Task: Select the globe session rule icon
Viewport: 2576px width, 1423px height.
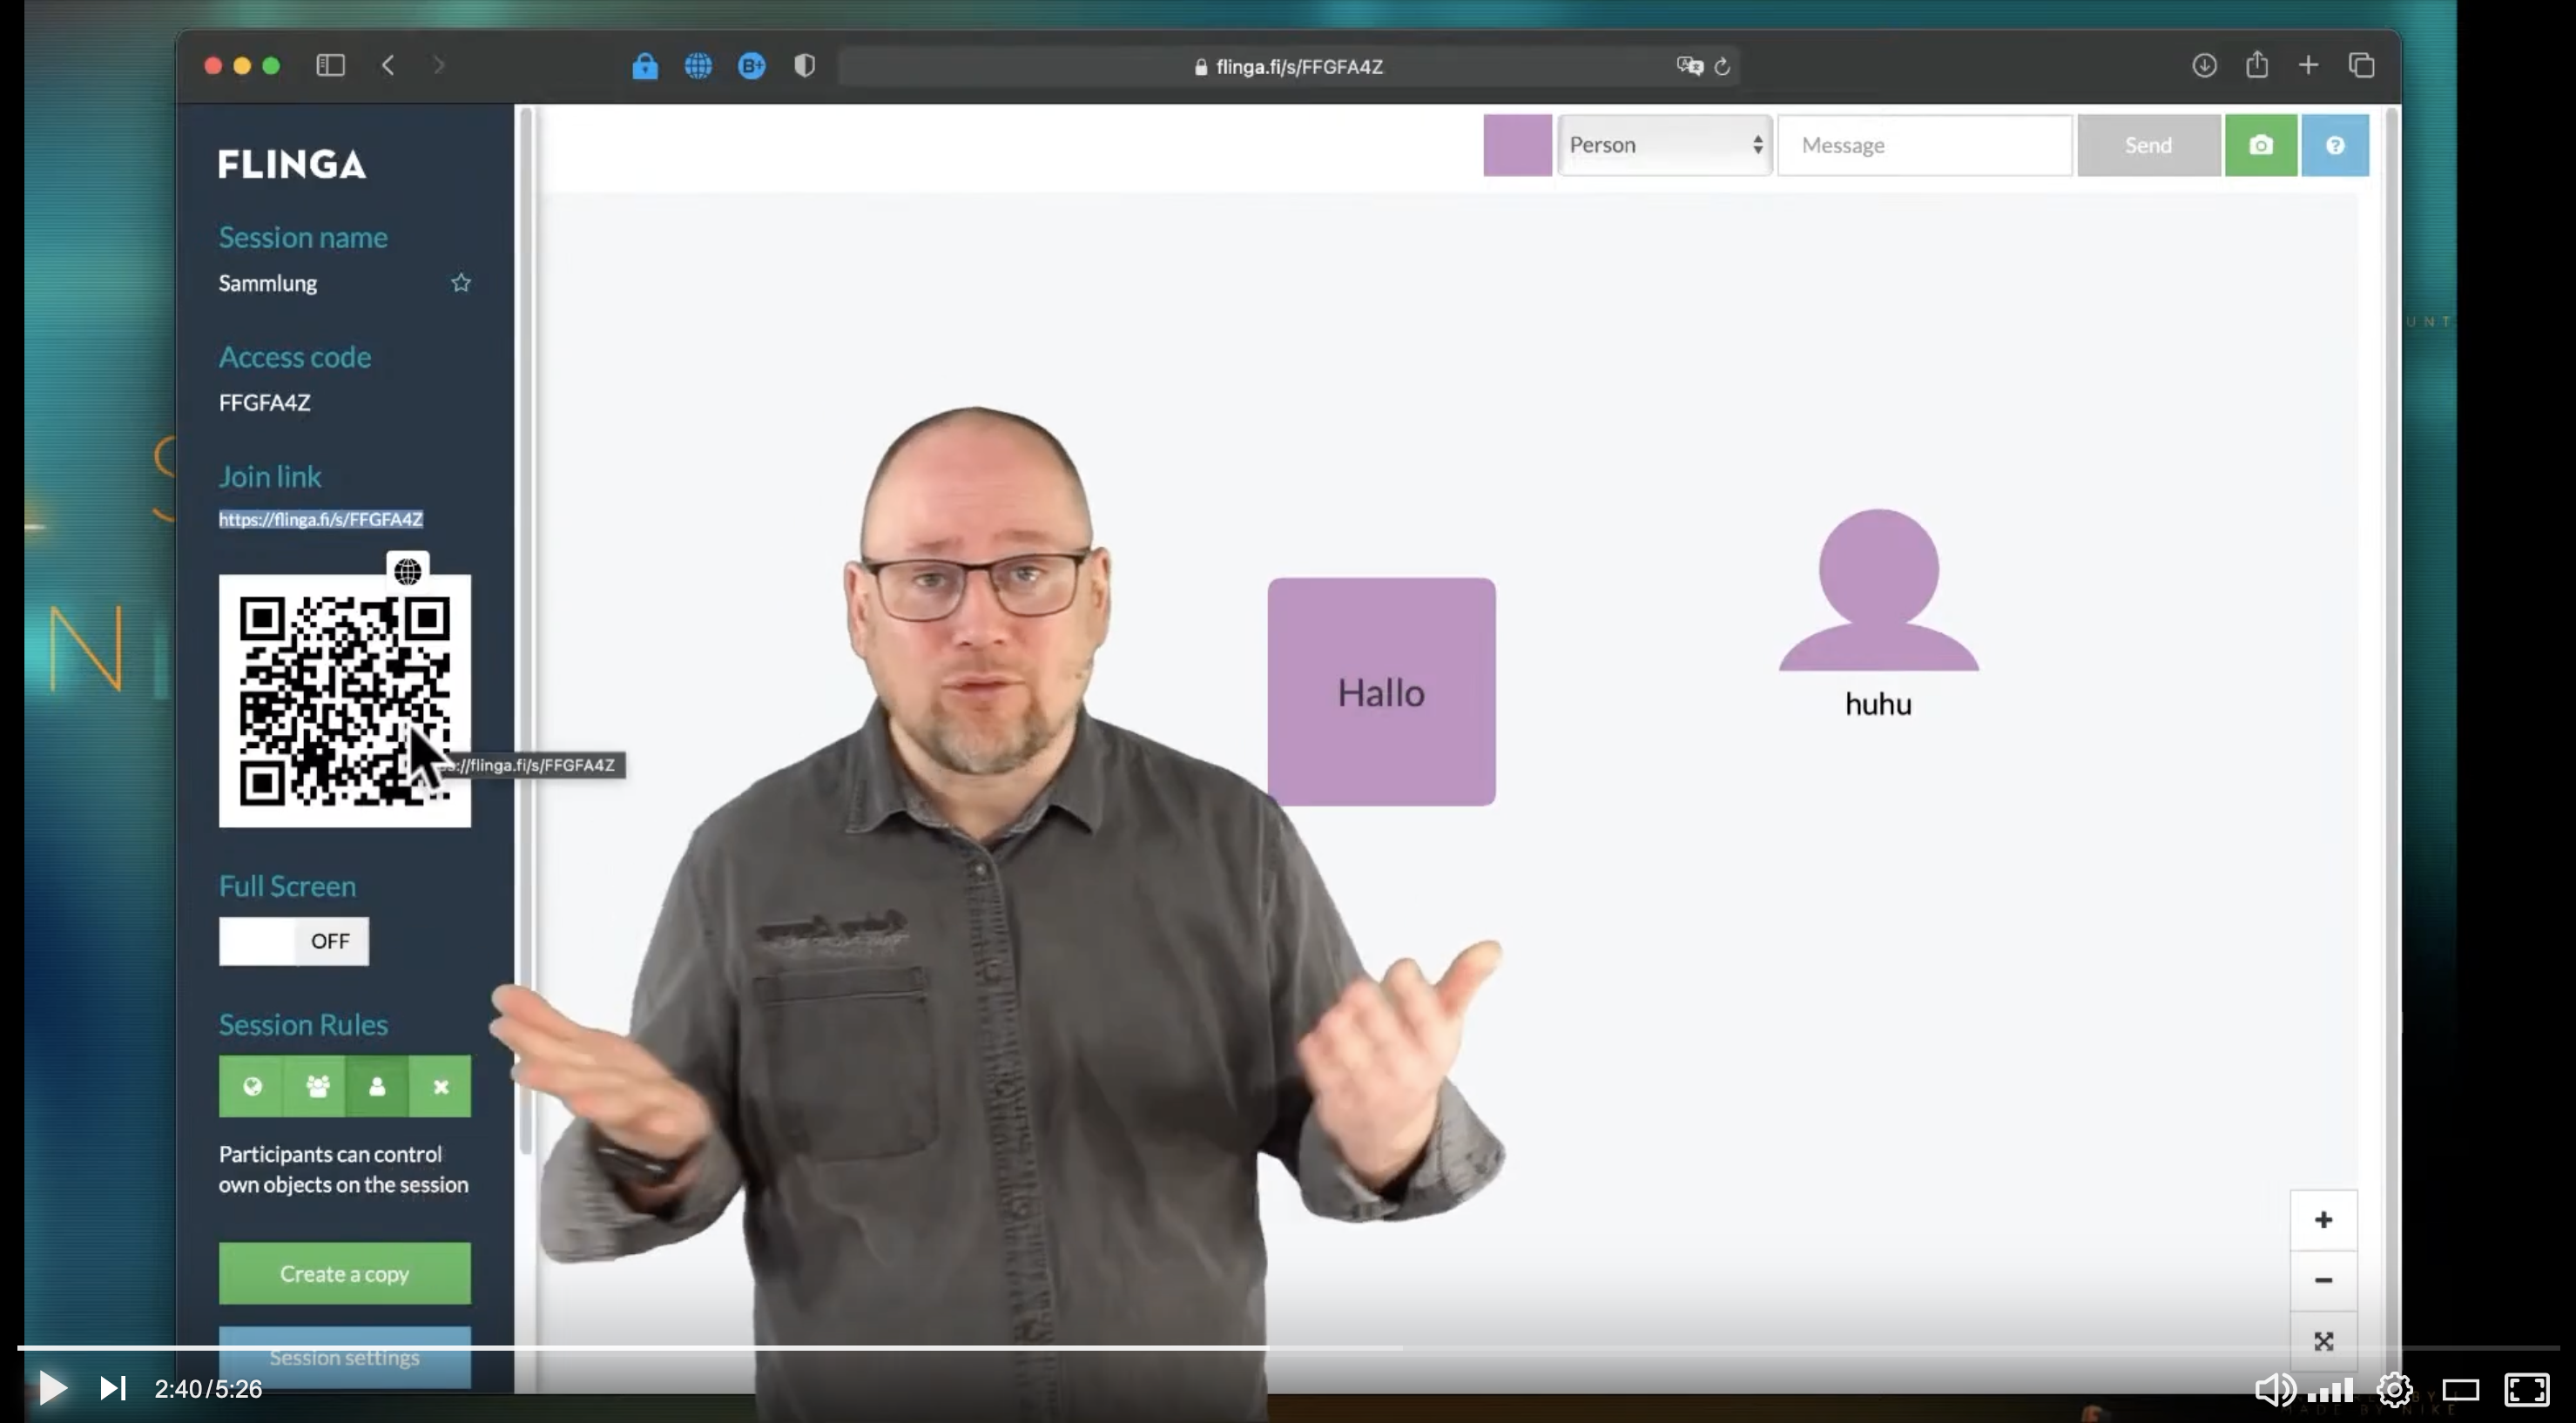Action: [x=252, y=1086]
